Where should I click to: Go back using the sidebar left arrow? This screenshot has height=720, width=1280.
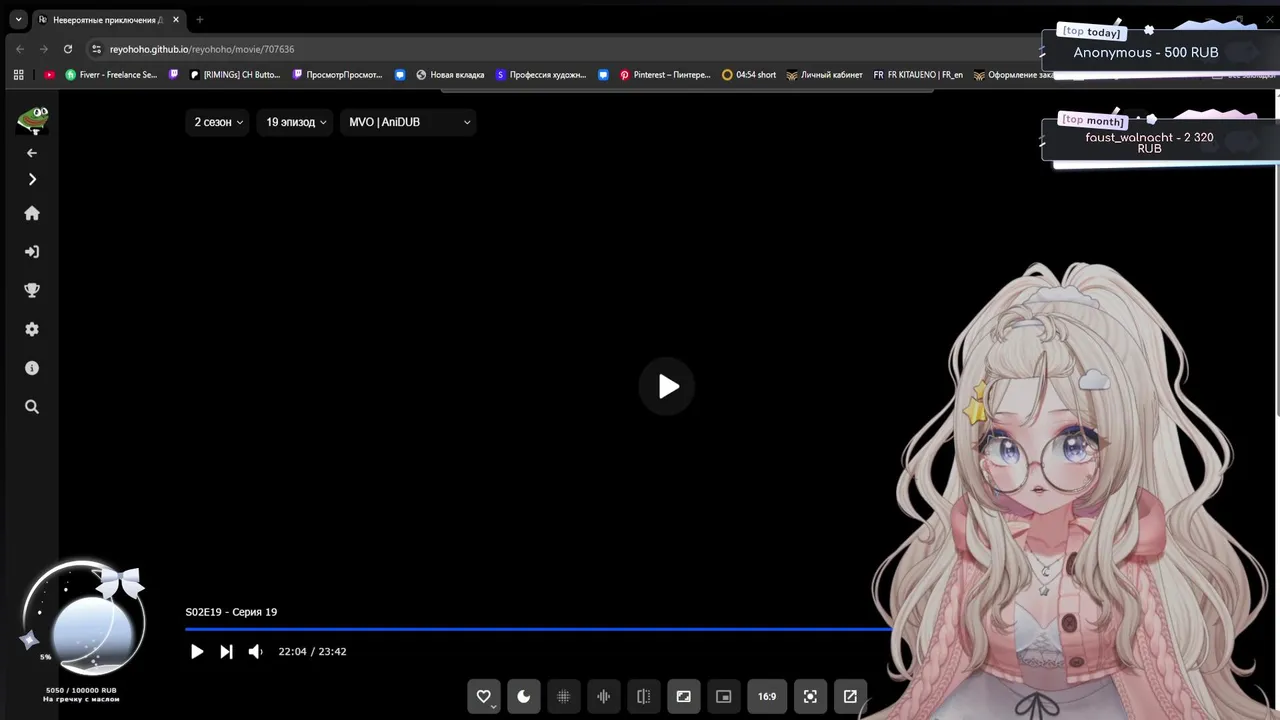(x=32, y=153)
